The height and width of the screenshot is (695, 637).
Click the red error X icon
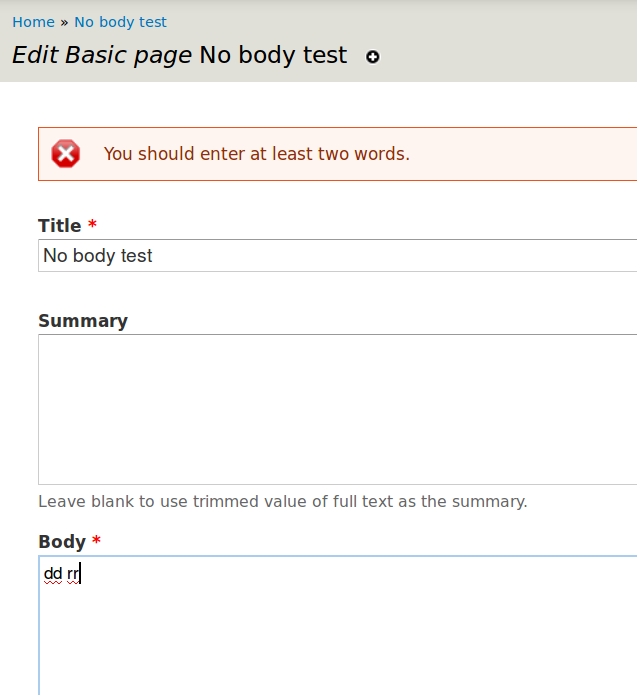[66, 154]
